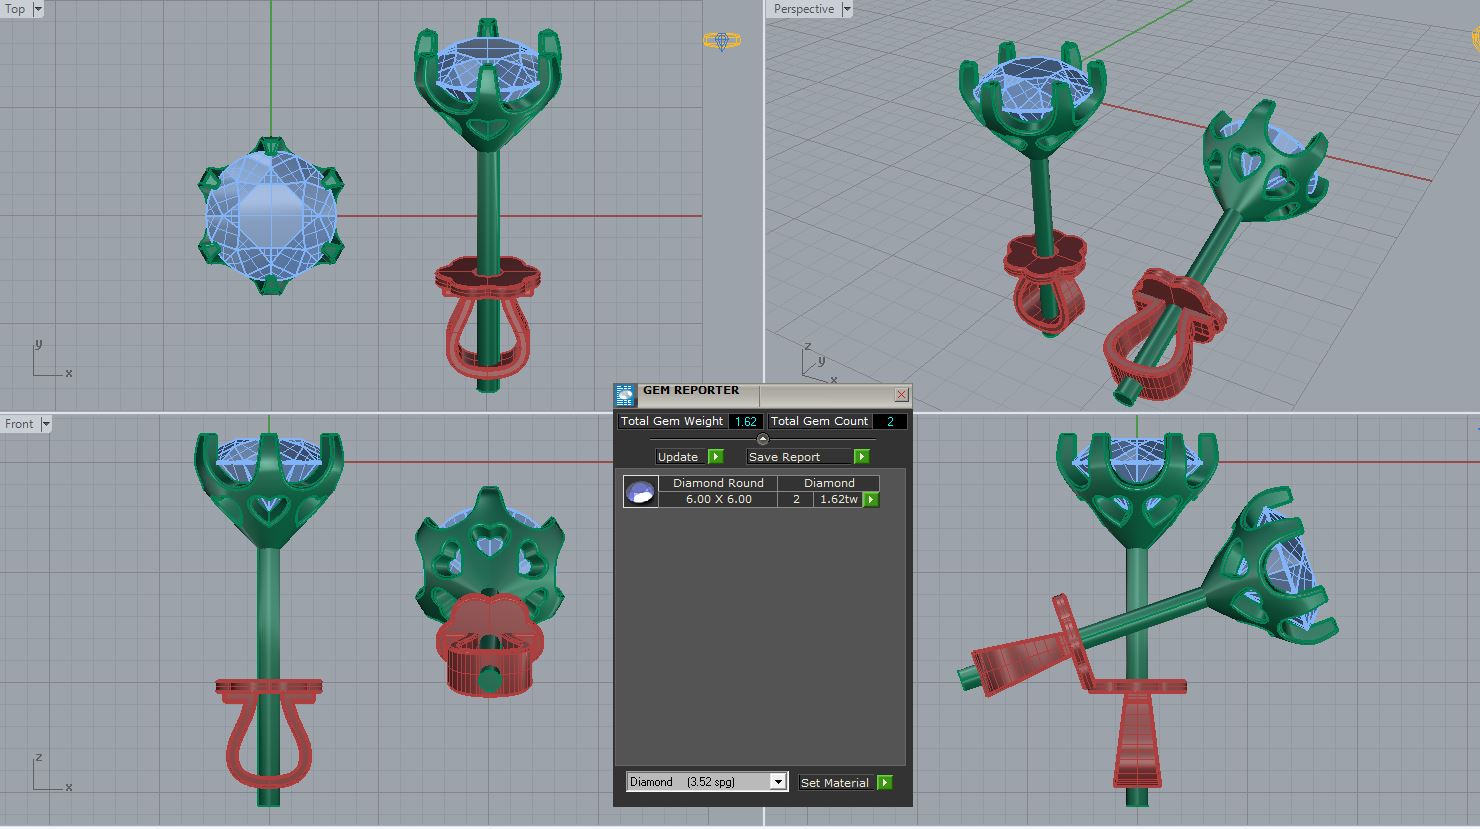Click the "6.00 X 6.00" size cell

718,499
